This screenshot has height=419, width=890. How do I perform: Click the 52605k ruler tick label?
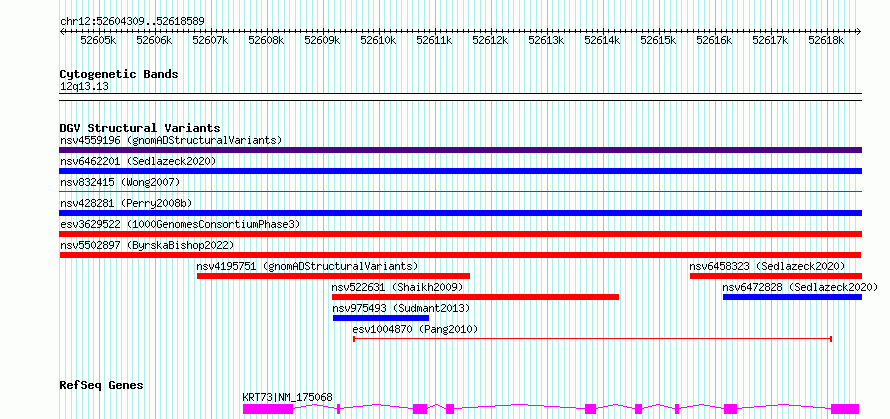point(98,40)
